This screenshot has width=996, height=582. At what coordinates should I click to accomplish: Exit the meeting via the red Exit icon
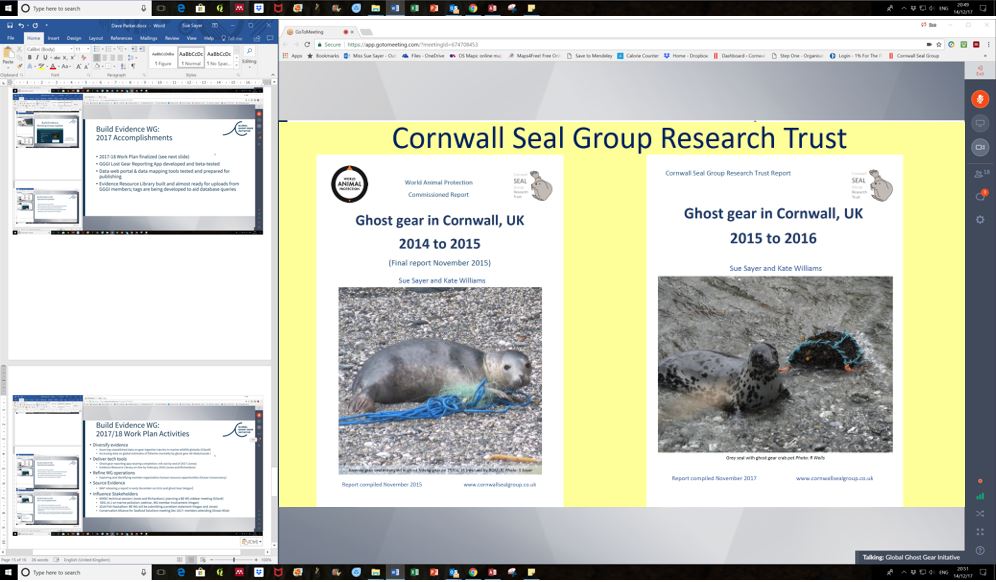tap(980, 71)
